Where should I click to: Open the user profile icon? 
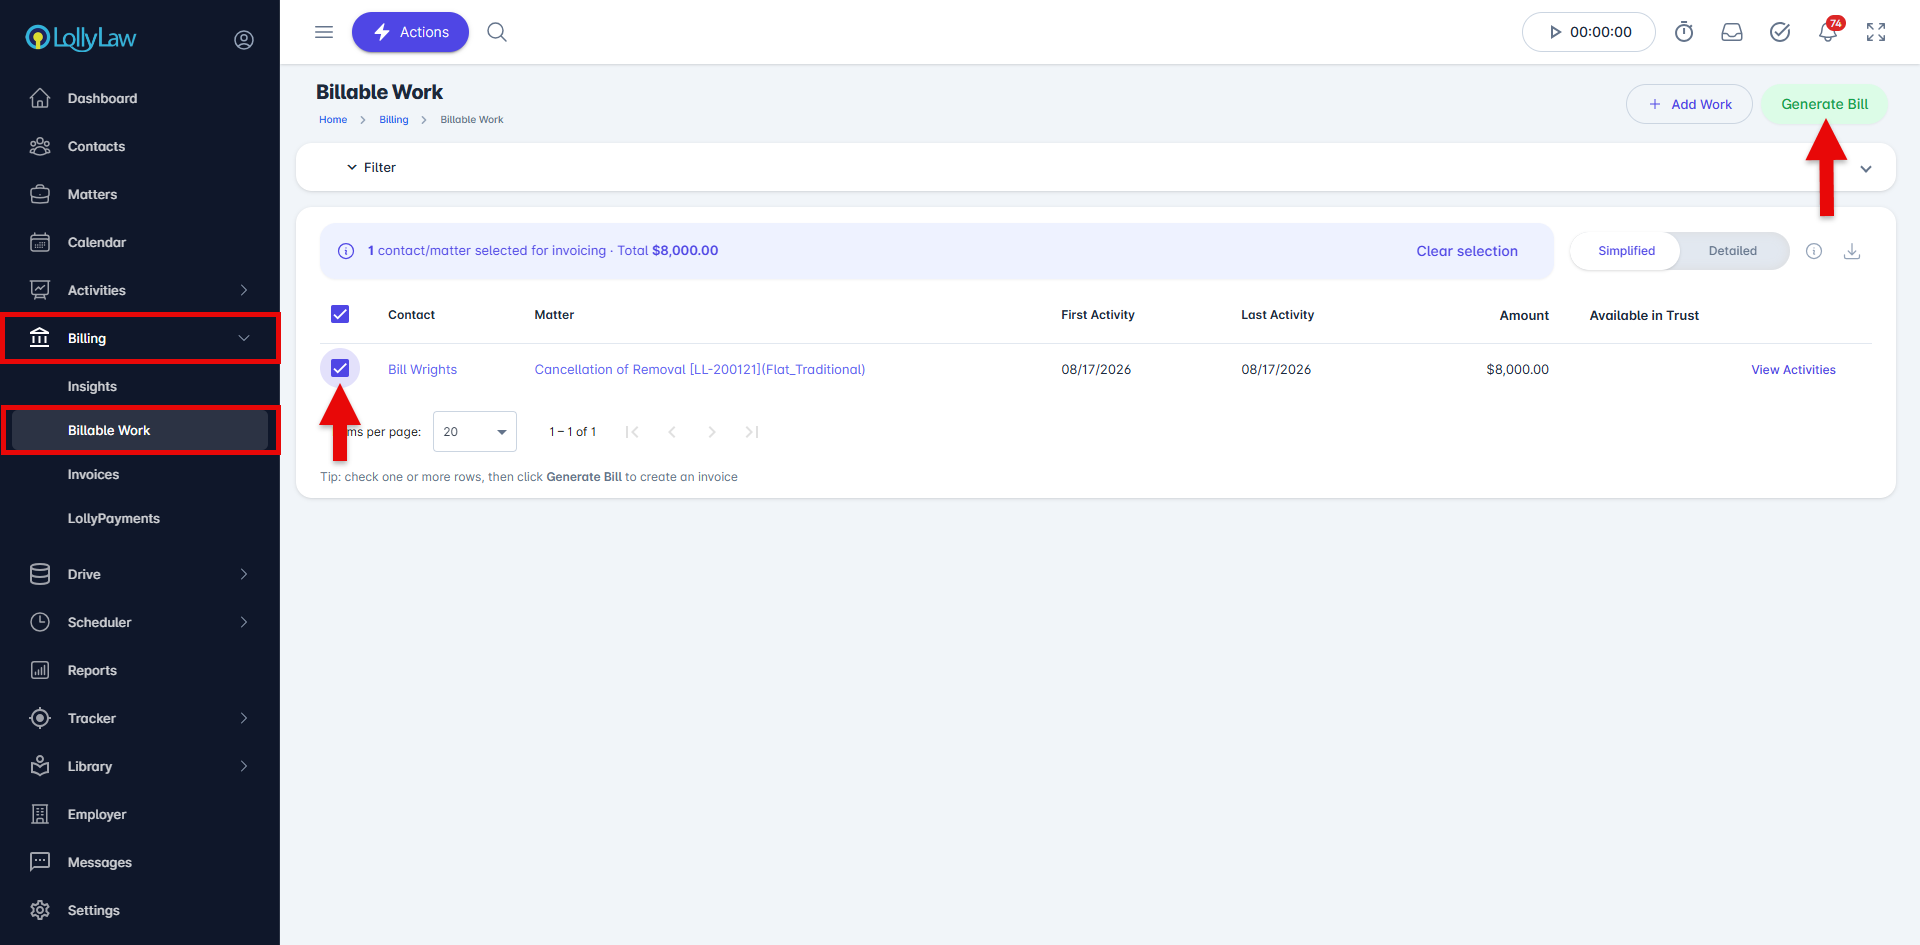pos(244,40)
